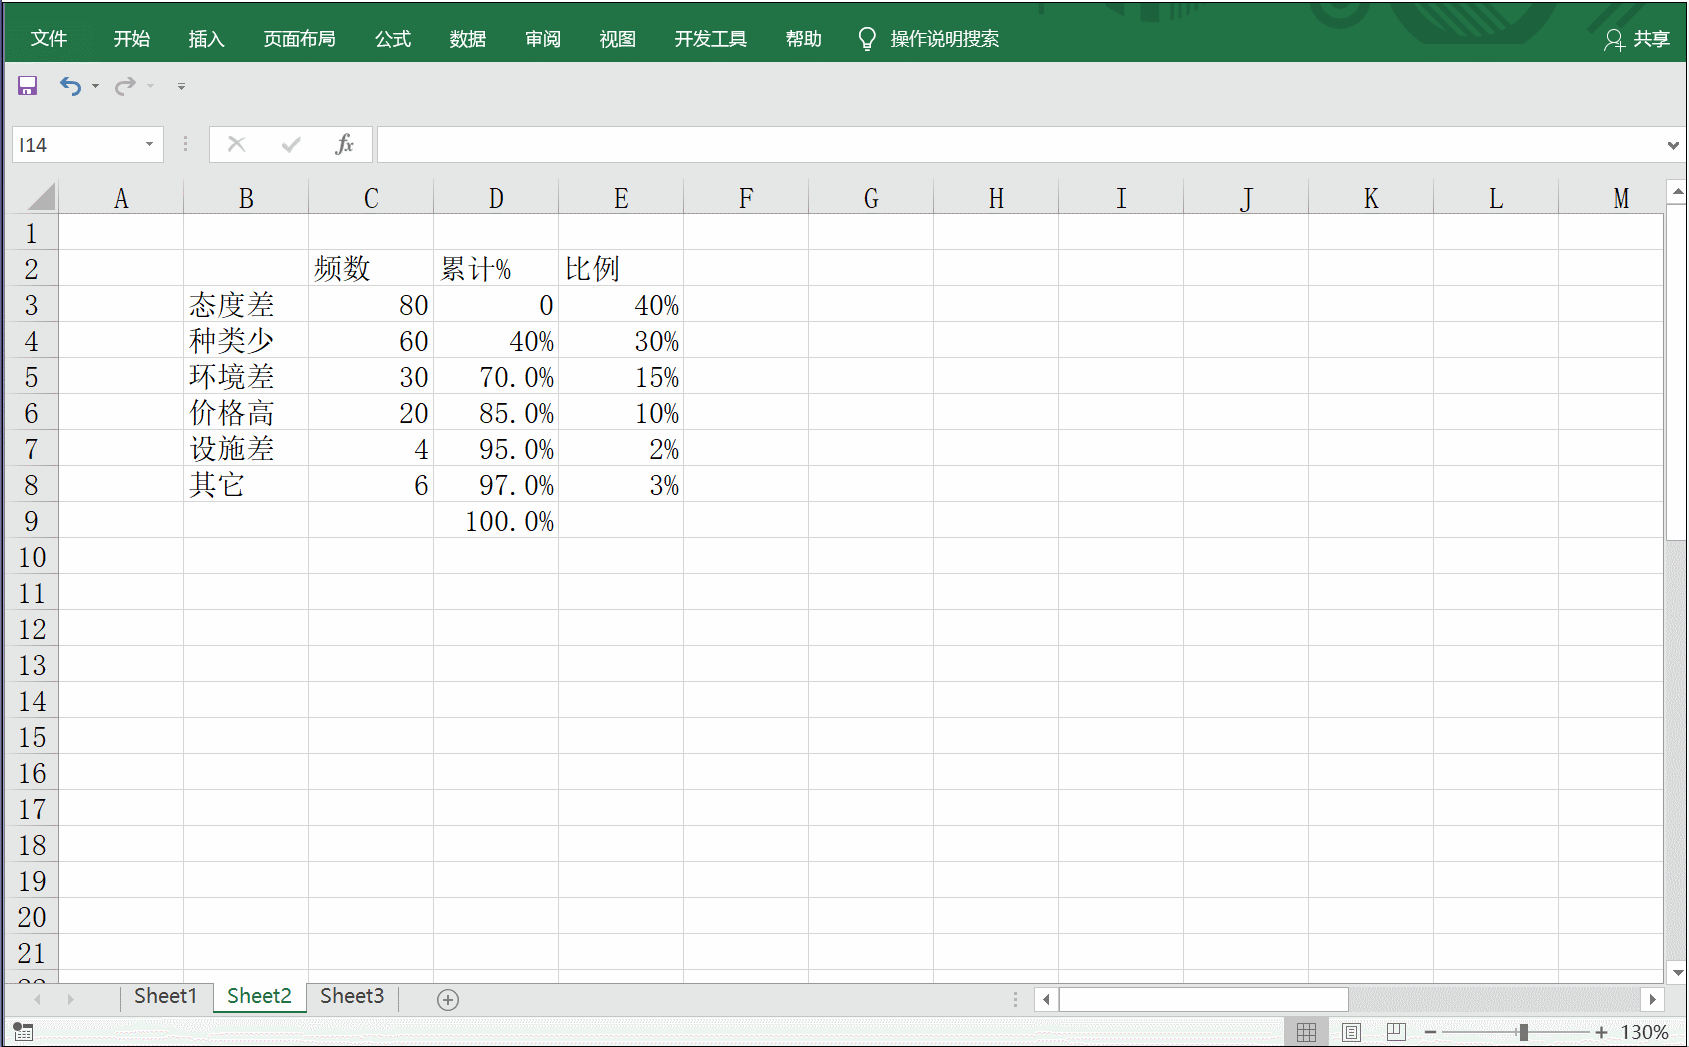The height and width of the screenshot is (1047, 1689).
Task: Open the 页面布局 tab
Action: point(299,39)
